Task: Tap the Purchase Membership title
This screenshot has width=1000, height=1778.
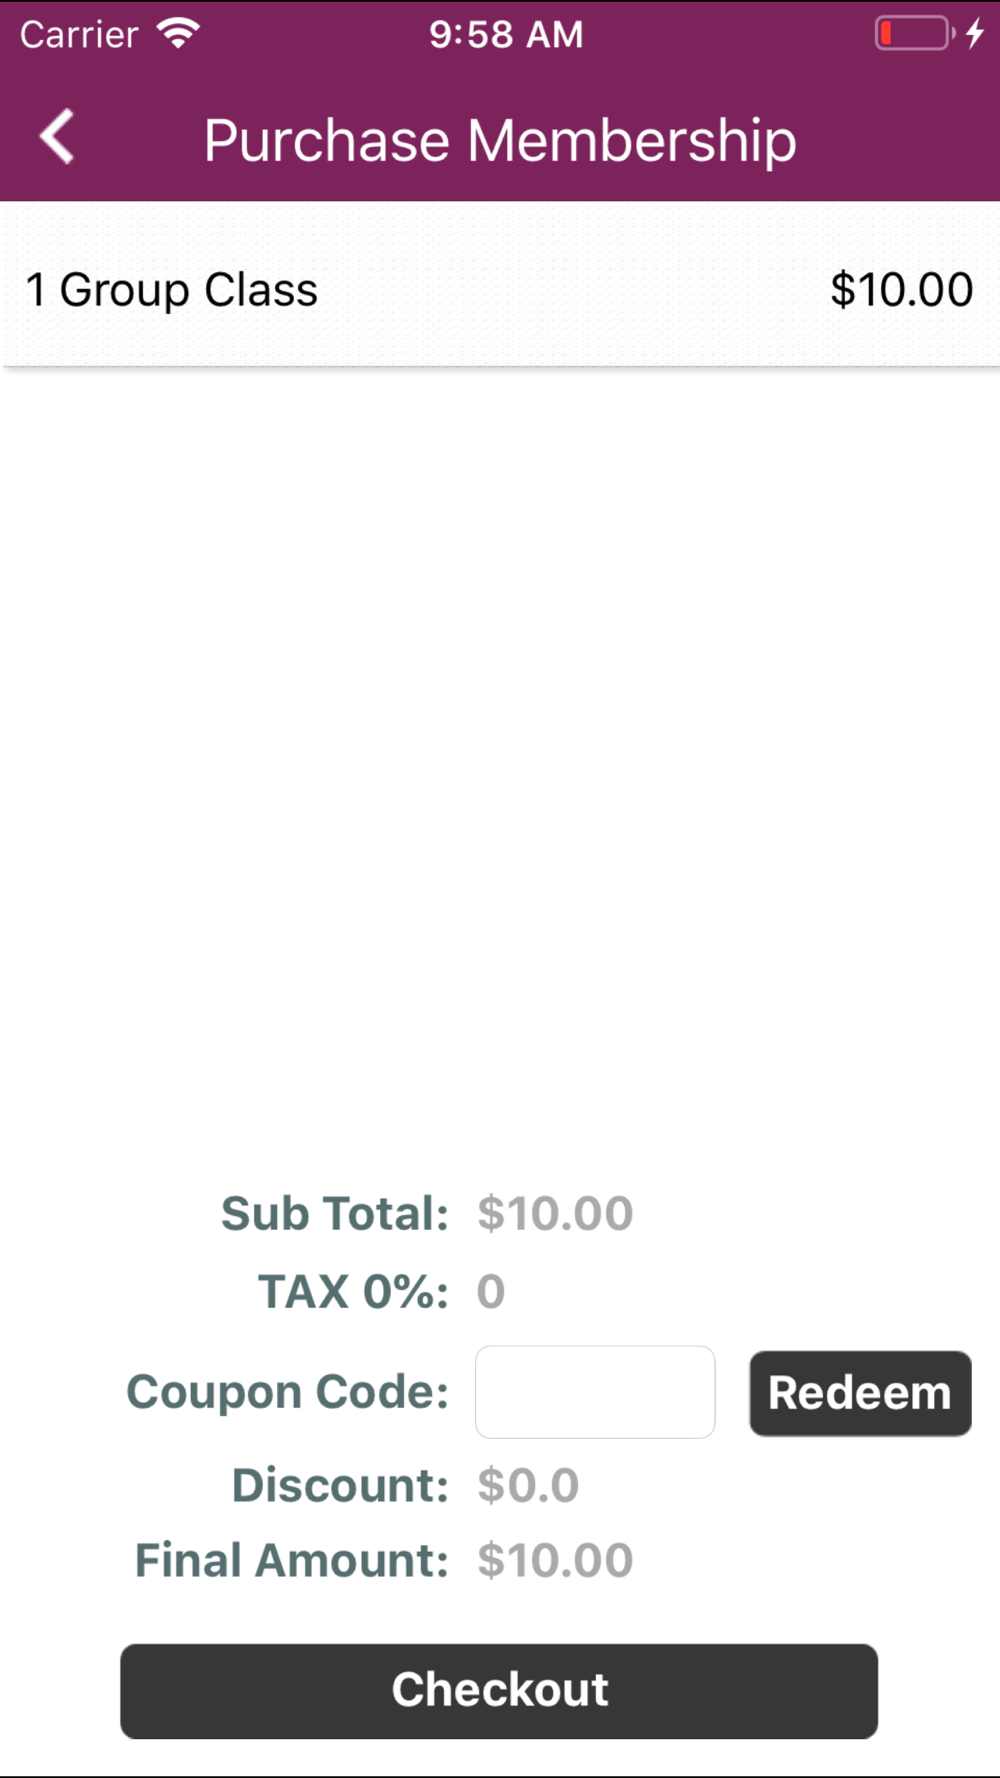Action: coord(500,140)
